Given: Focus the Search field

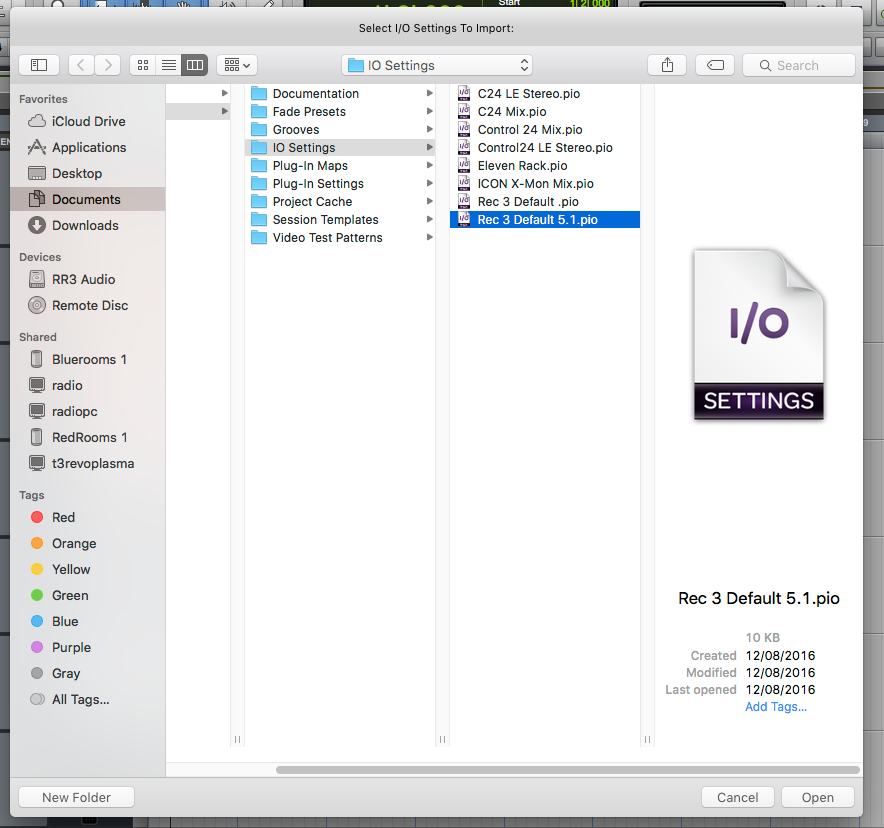Looking at the screenshot, I should [x=799, y=65].
